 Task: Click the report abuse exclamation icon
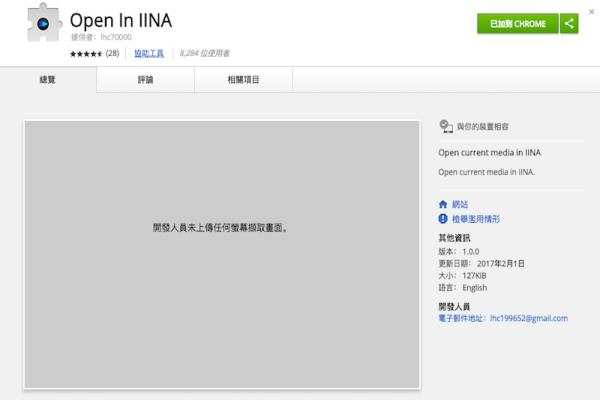[x=443, y=219]
